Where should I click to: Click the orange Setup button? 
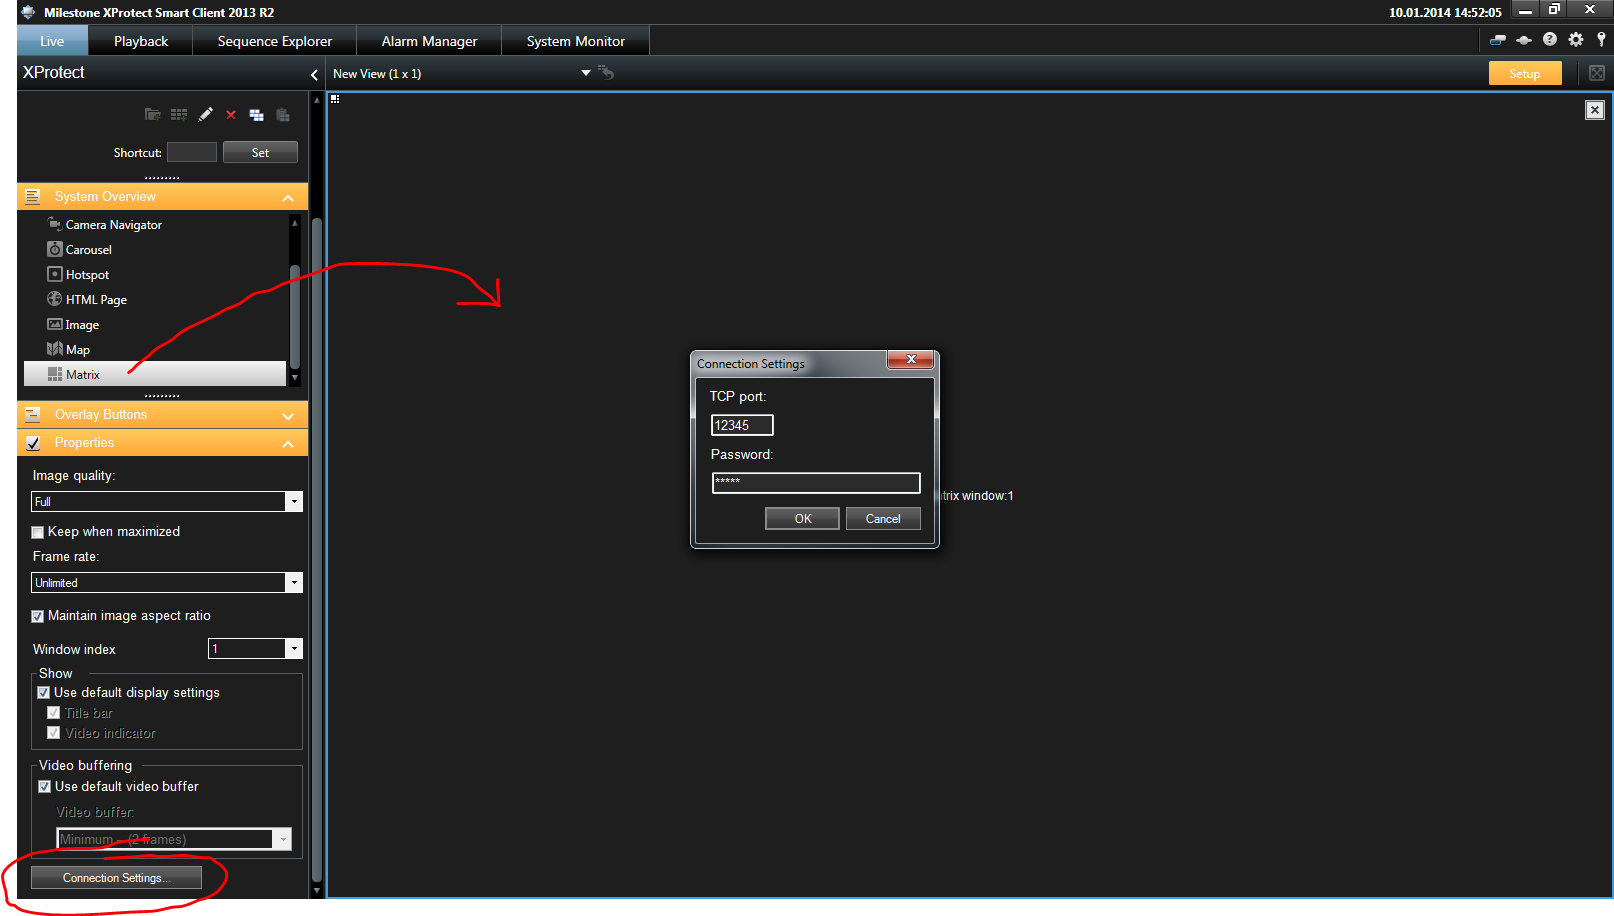1525,73
